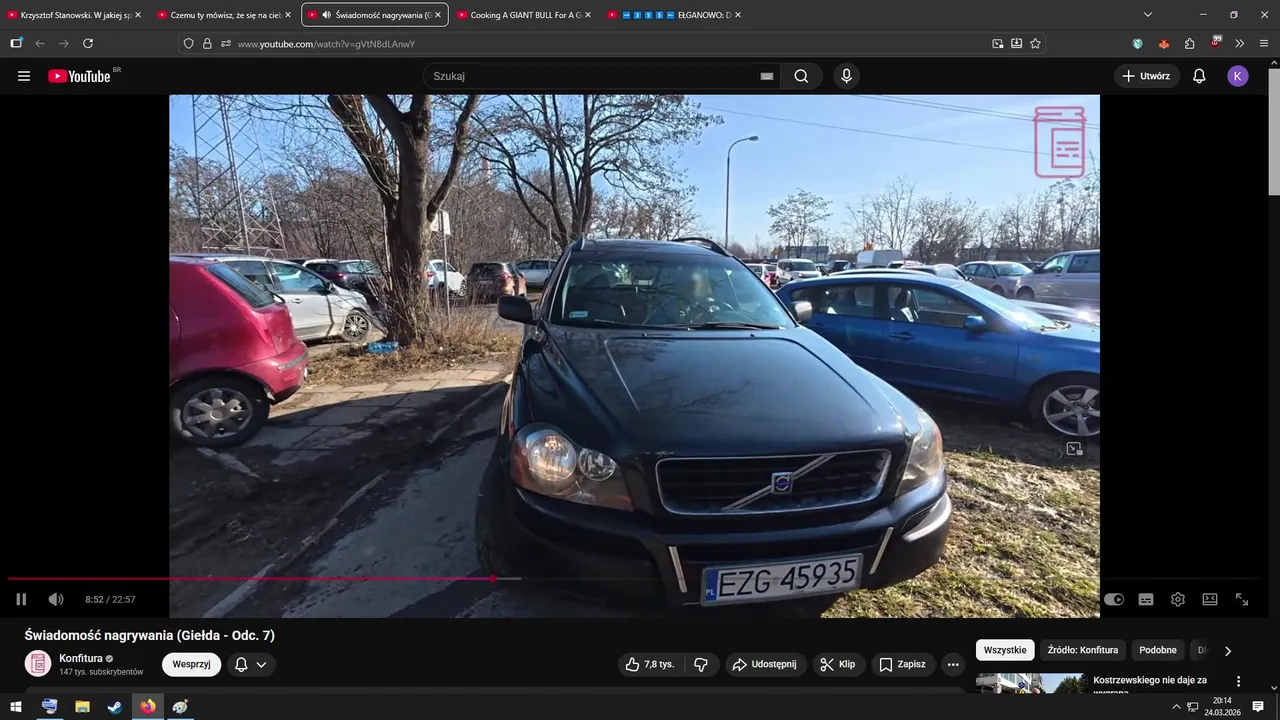
Task: Open more actions three-dot menu
Action: click(953, 664)
